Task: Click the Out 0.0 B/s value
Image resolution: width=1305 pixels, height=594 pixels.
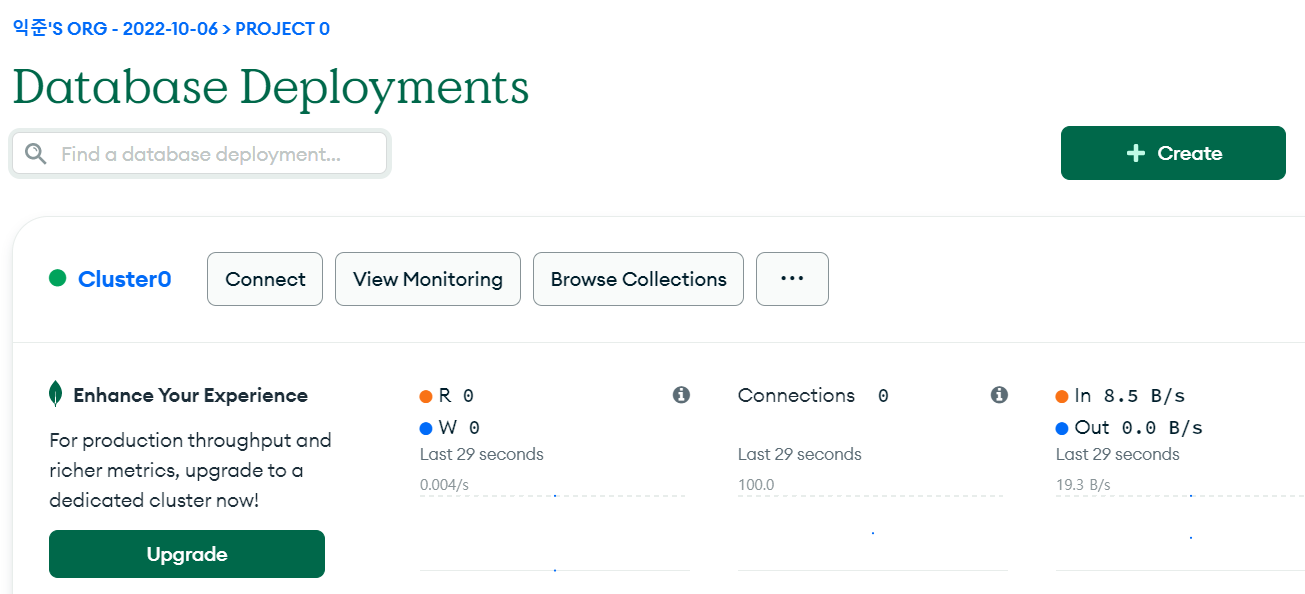Action: click(x=1139, y=427)
